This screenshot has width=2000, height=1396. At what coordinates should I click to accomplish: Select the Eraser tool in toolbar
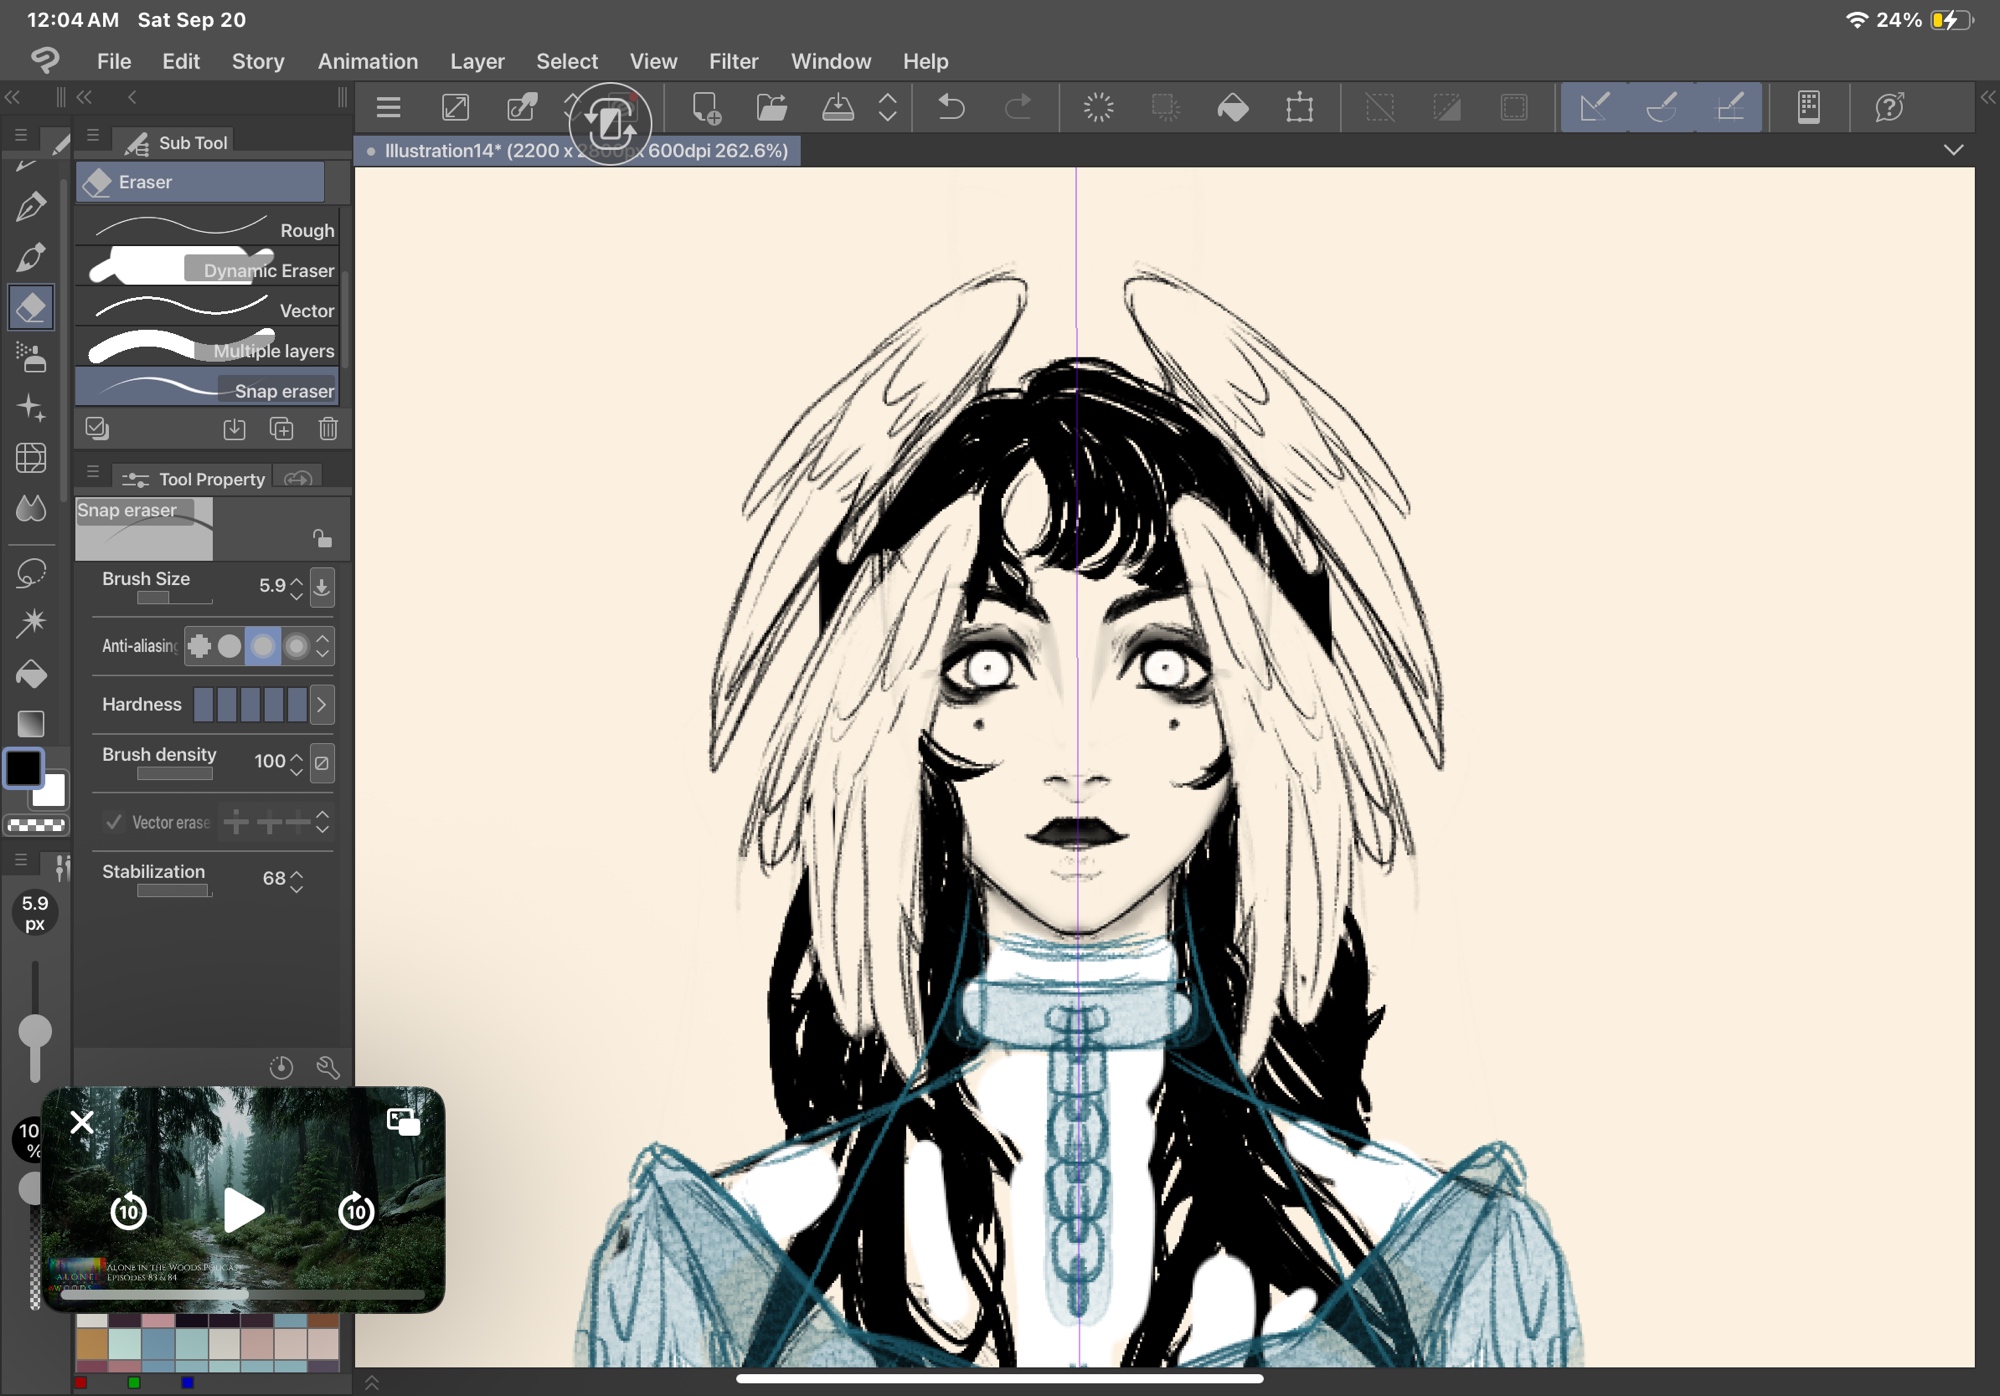click(31, 307)
